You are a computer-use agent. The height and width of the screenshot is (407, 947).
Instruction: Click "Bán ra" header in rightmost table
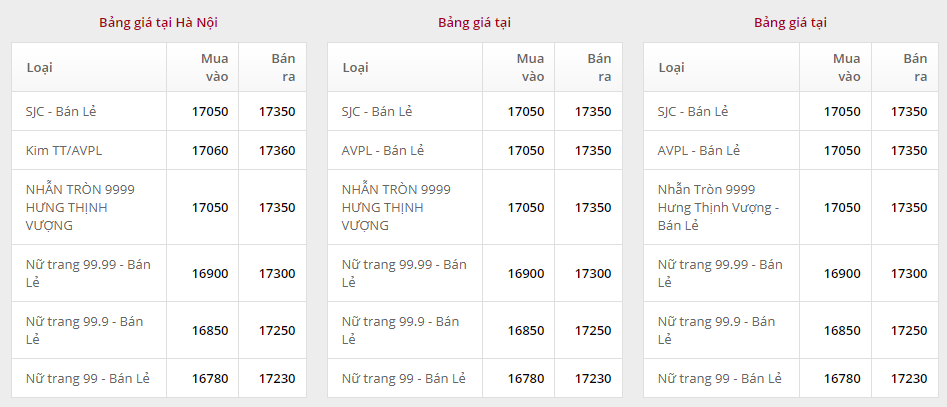pyautogui.click(x=915, y=67)
